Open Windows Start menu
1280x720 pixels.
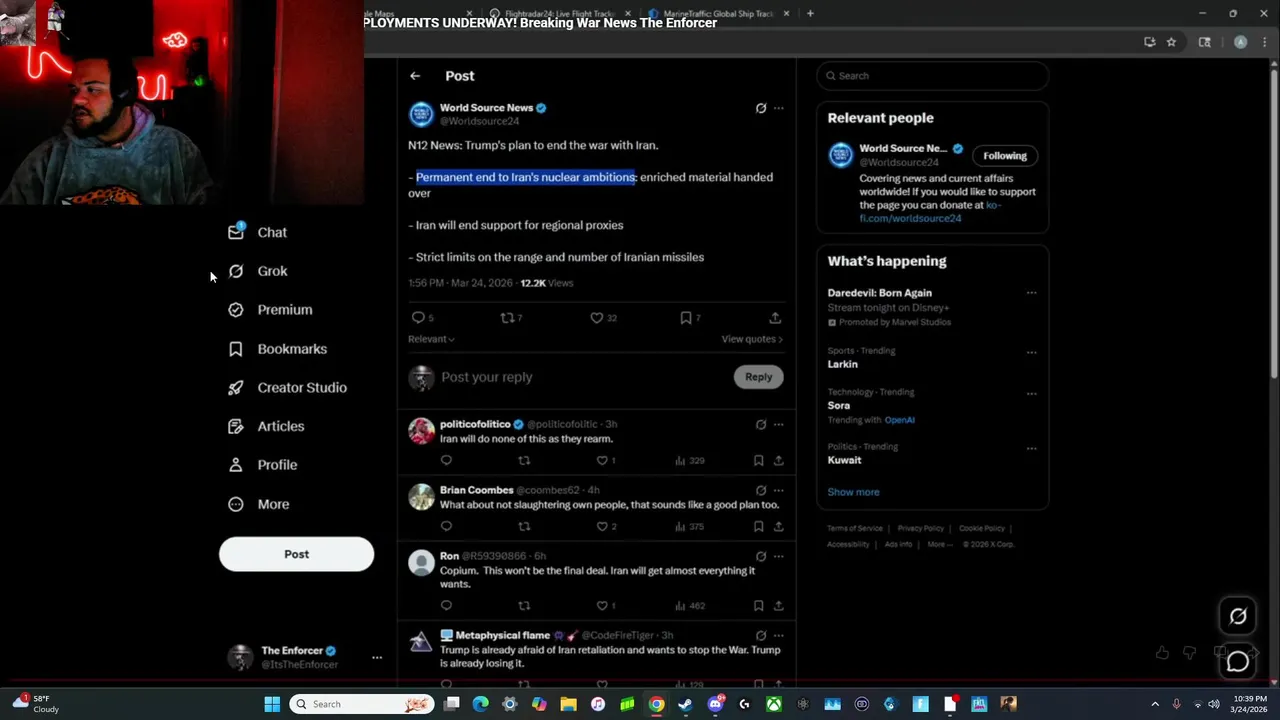coord(272,704)
